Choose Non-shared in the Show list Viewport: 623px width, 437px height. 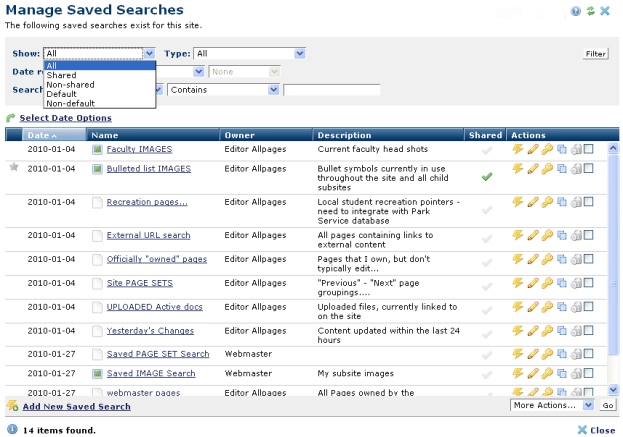[69, 85]
